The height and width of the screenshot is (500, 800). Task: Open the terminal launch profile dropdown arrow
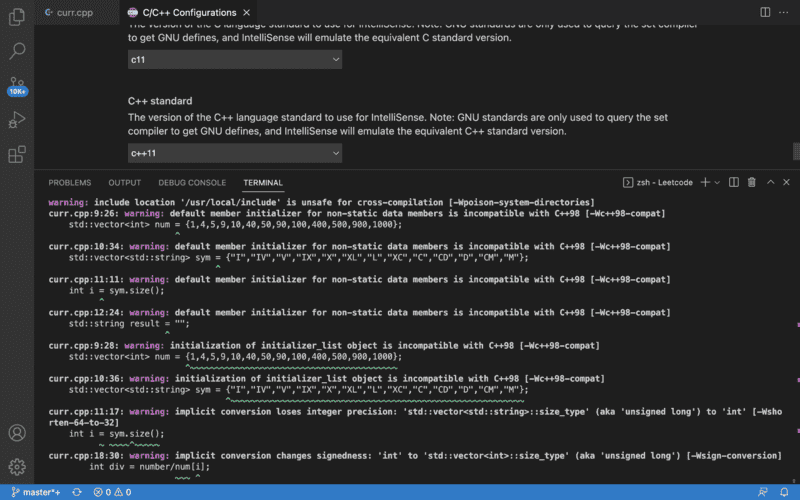click(x=717, y=183)
